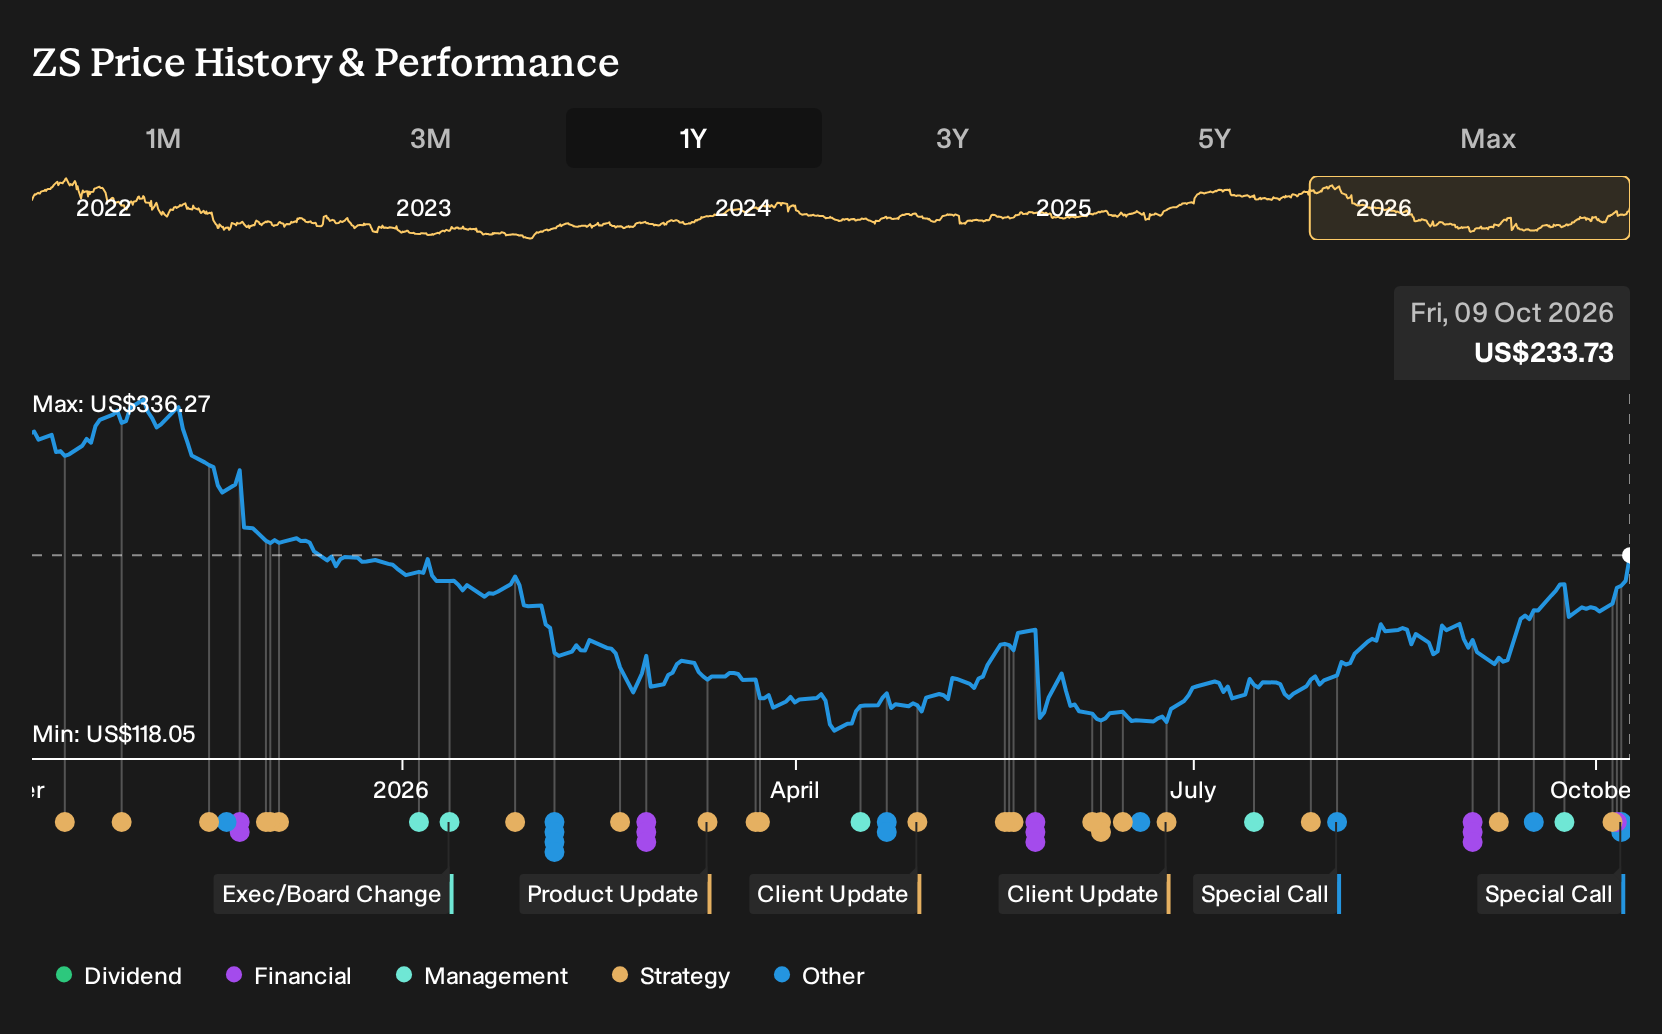Open the Special Call label near October
The height and width of the screenshot is (1034, 1662).
click(x=1551, y=894)
